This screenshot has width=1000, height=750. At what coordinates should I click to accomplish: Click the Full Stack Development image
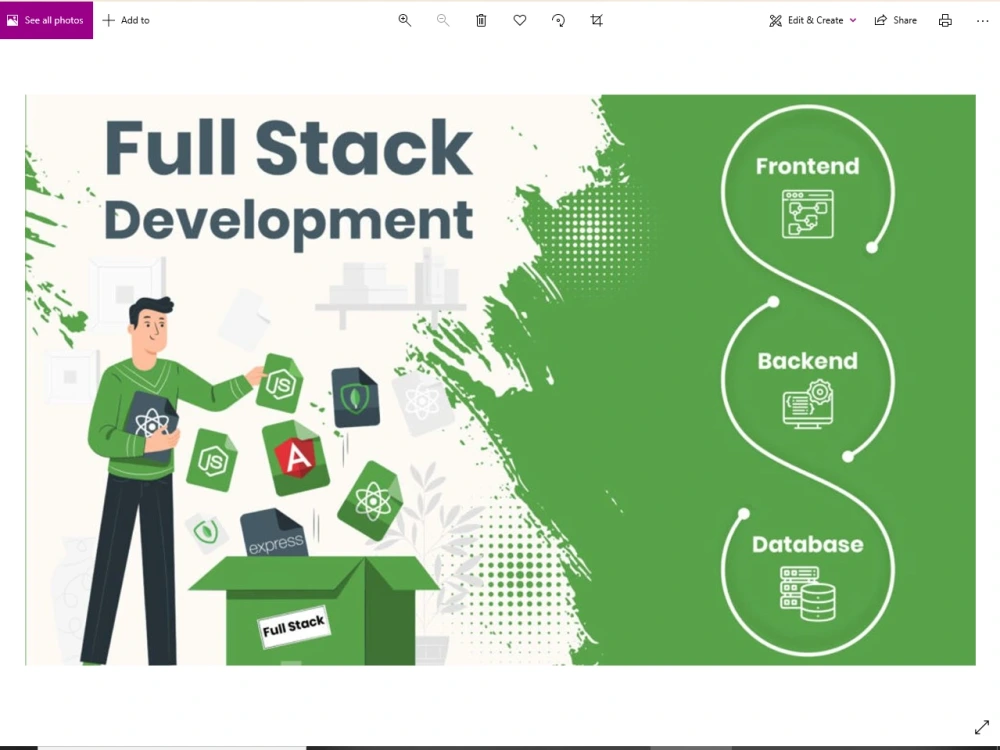coord(500,380)
